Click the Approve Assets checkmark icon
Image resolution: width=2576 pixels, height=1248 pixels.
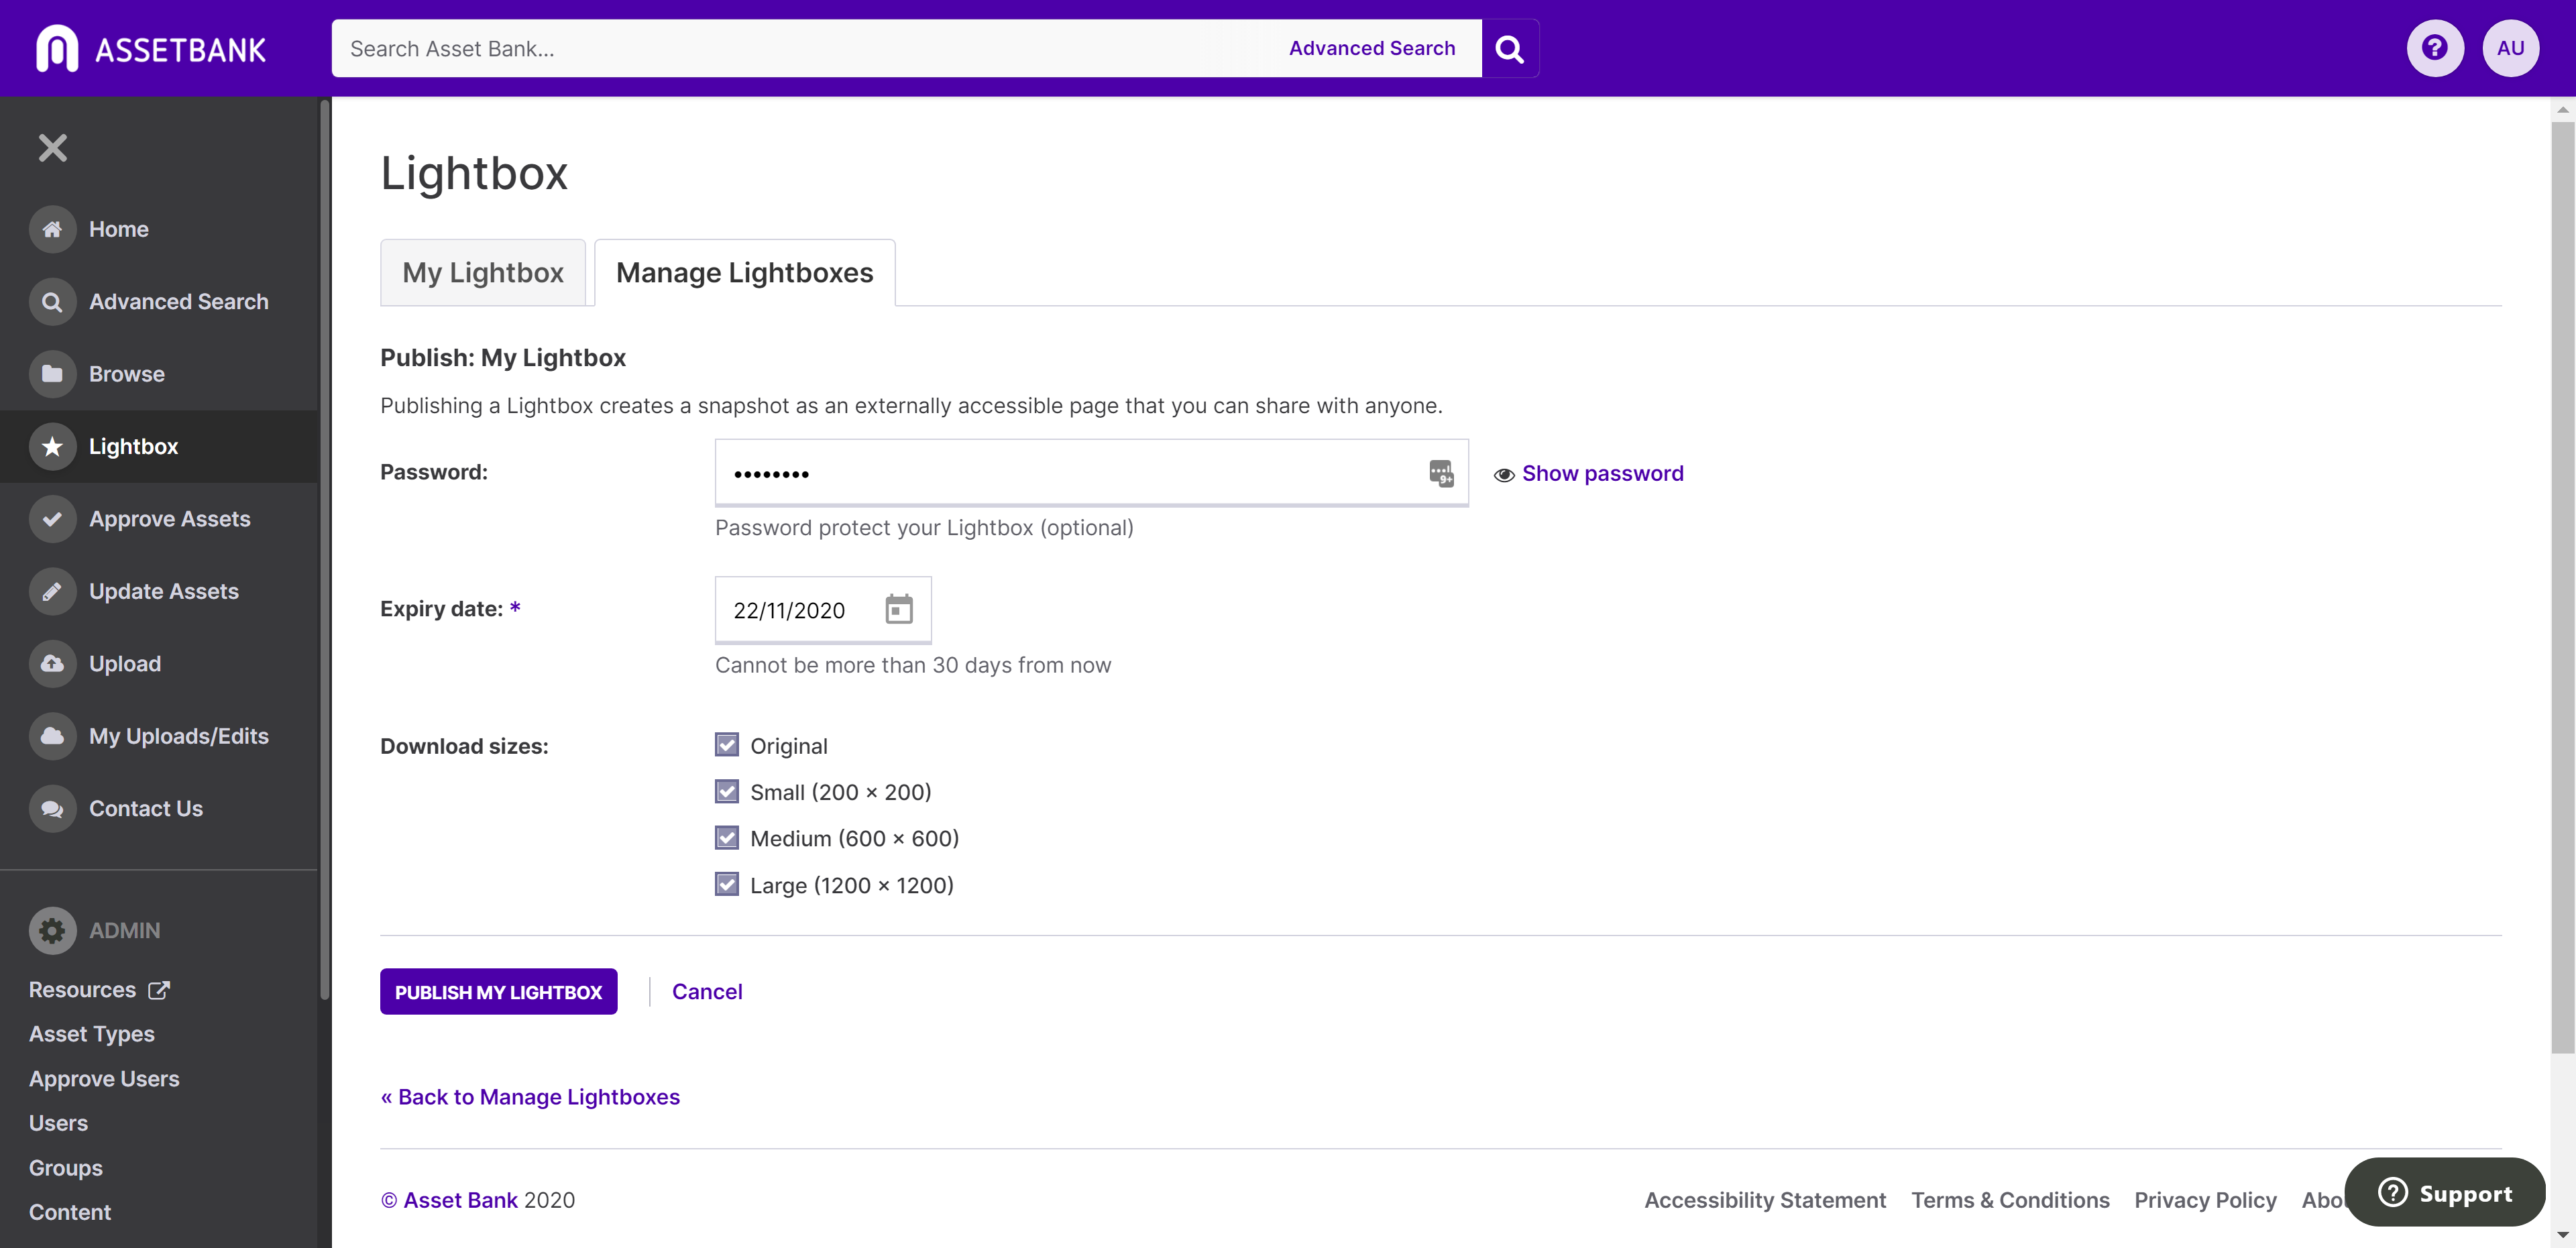(53, 519)
